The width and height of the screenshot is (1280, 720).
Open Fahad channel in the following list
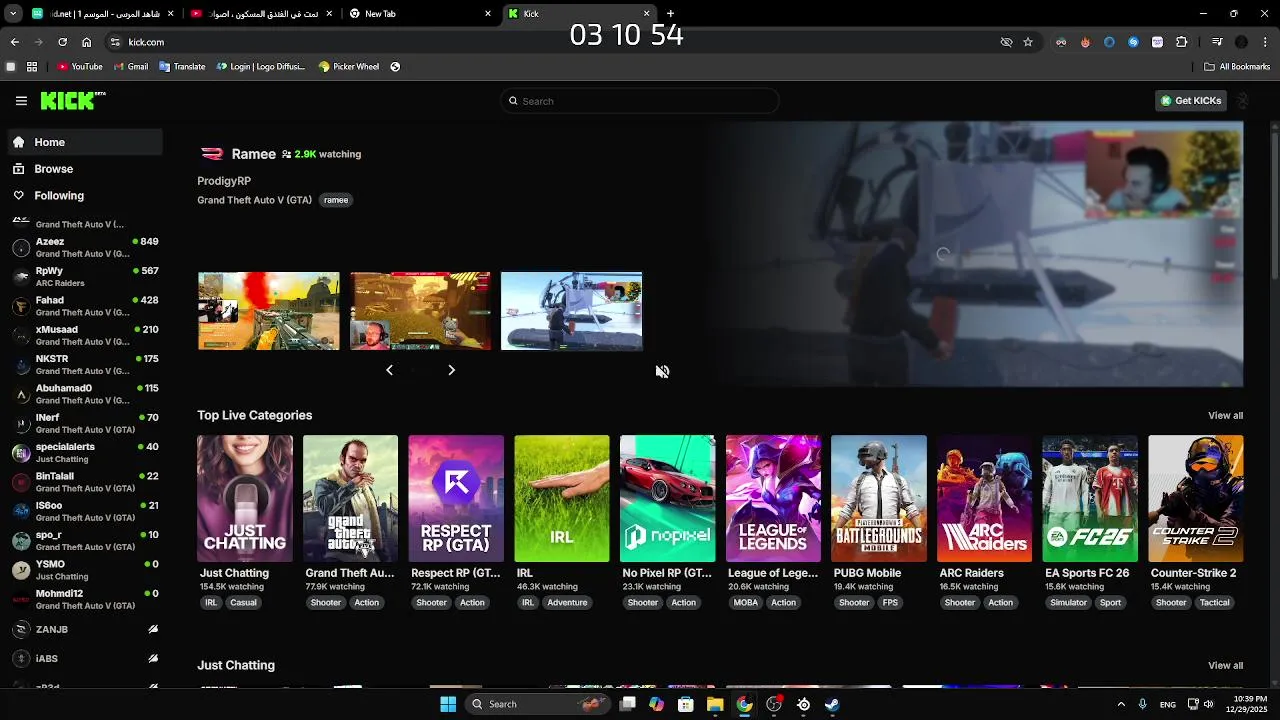85,306
